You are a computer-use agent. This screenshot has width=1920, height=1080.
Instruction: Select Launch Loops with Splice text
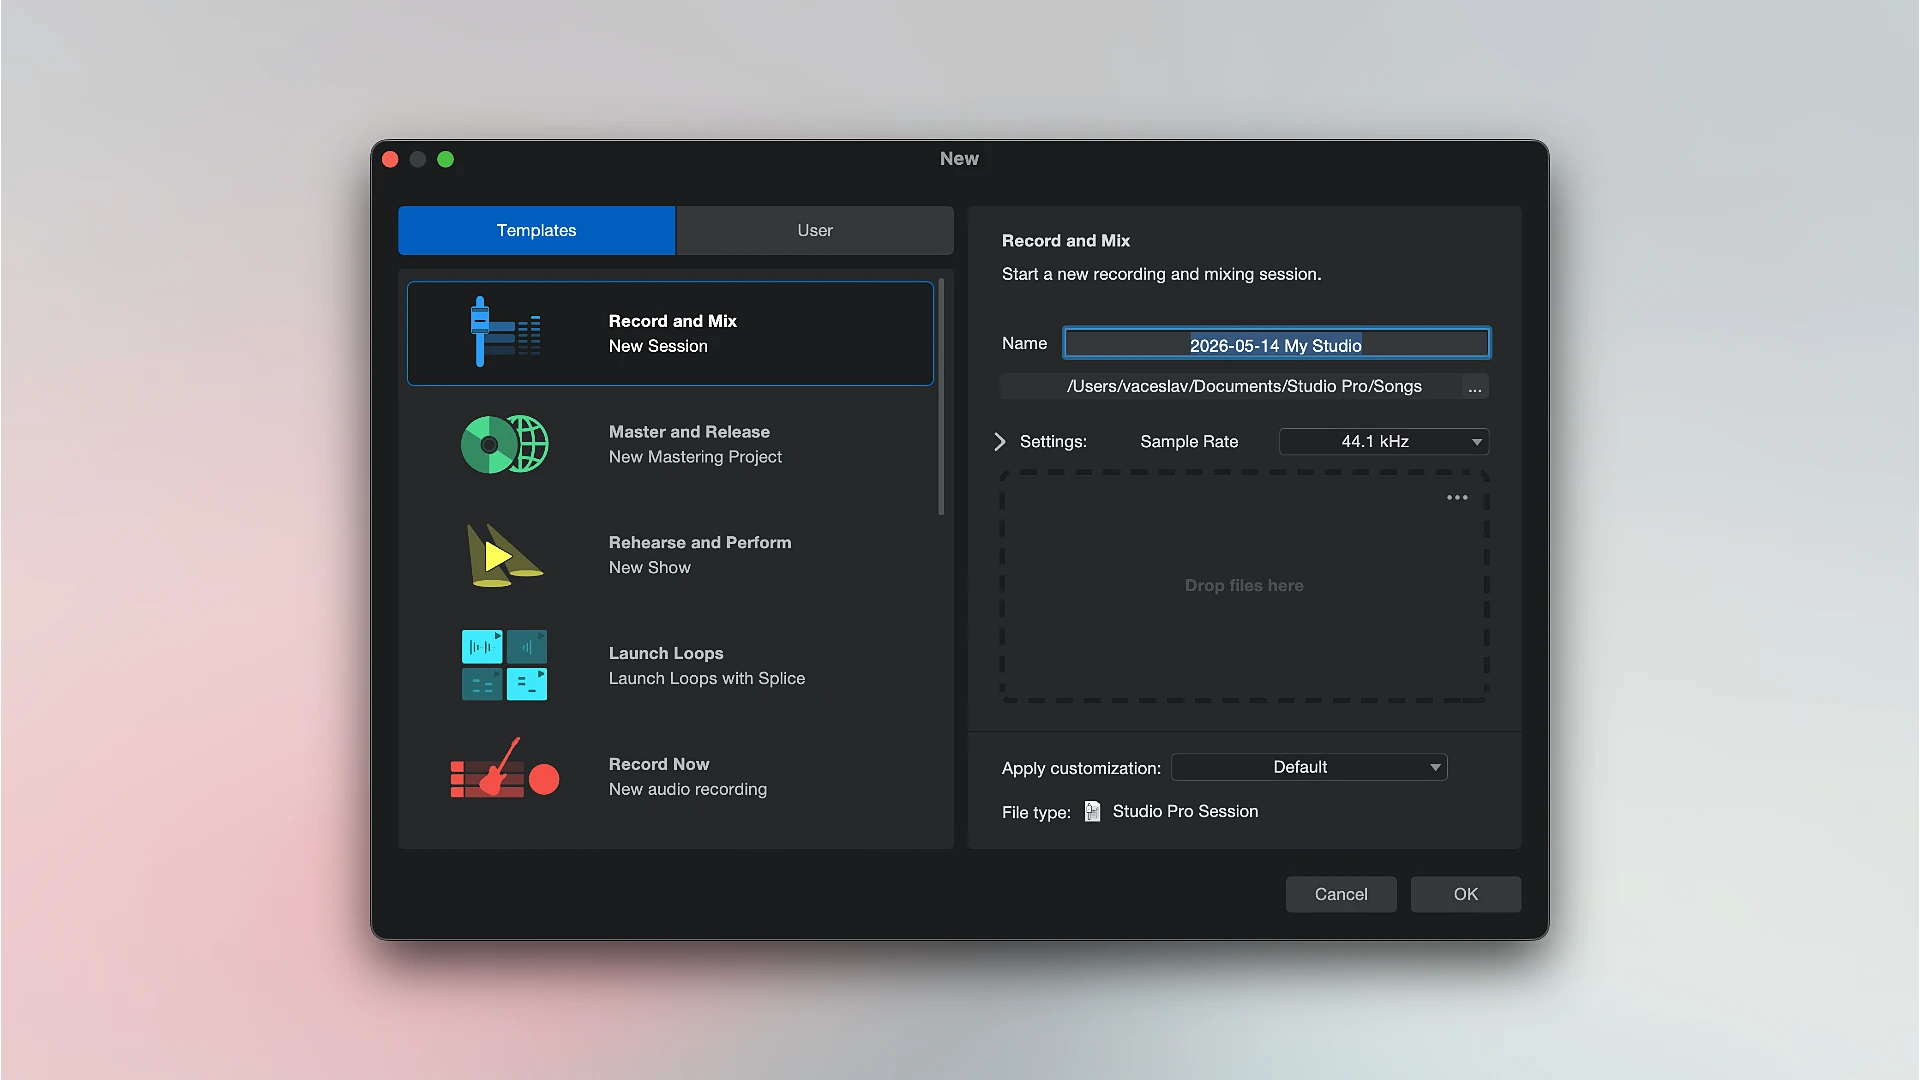(706, 679)
